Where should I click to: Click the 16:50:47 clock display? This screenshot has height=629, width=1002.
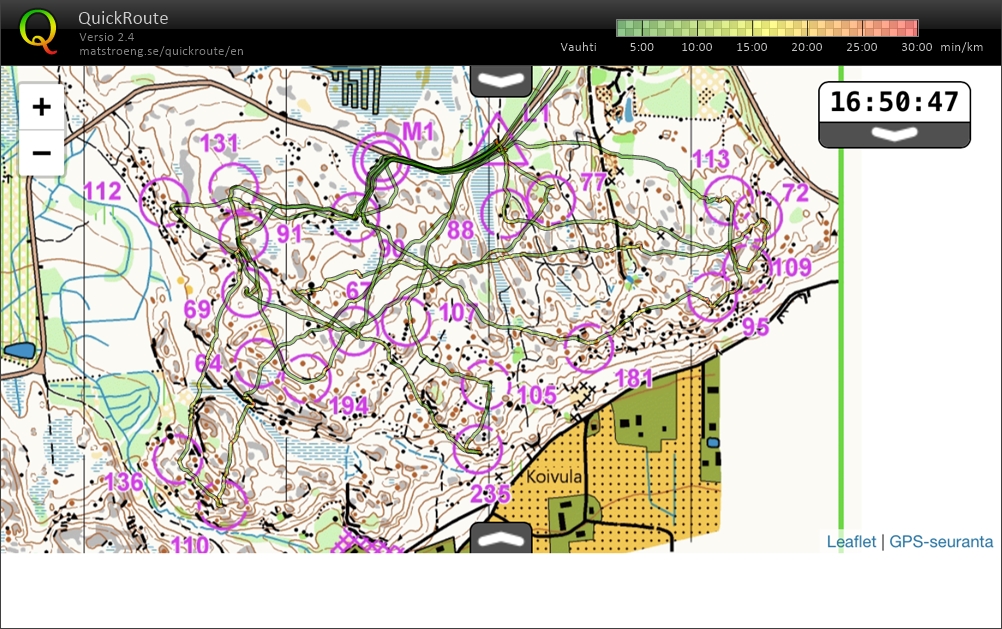[894, 102]
